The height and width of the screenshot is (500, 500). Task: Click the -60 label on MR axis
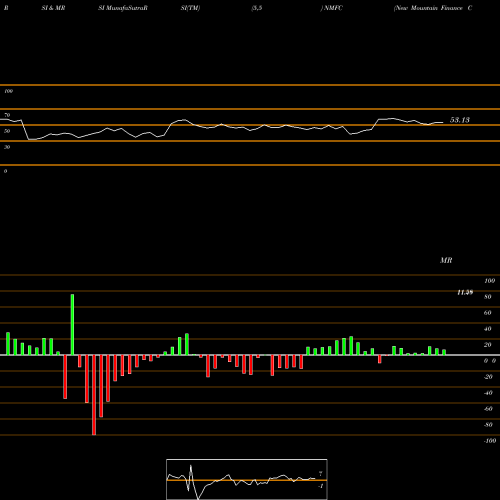point(488,409)
